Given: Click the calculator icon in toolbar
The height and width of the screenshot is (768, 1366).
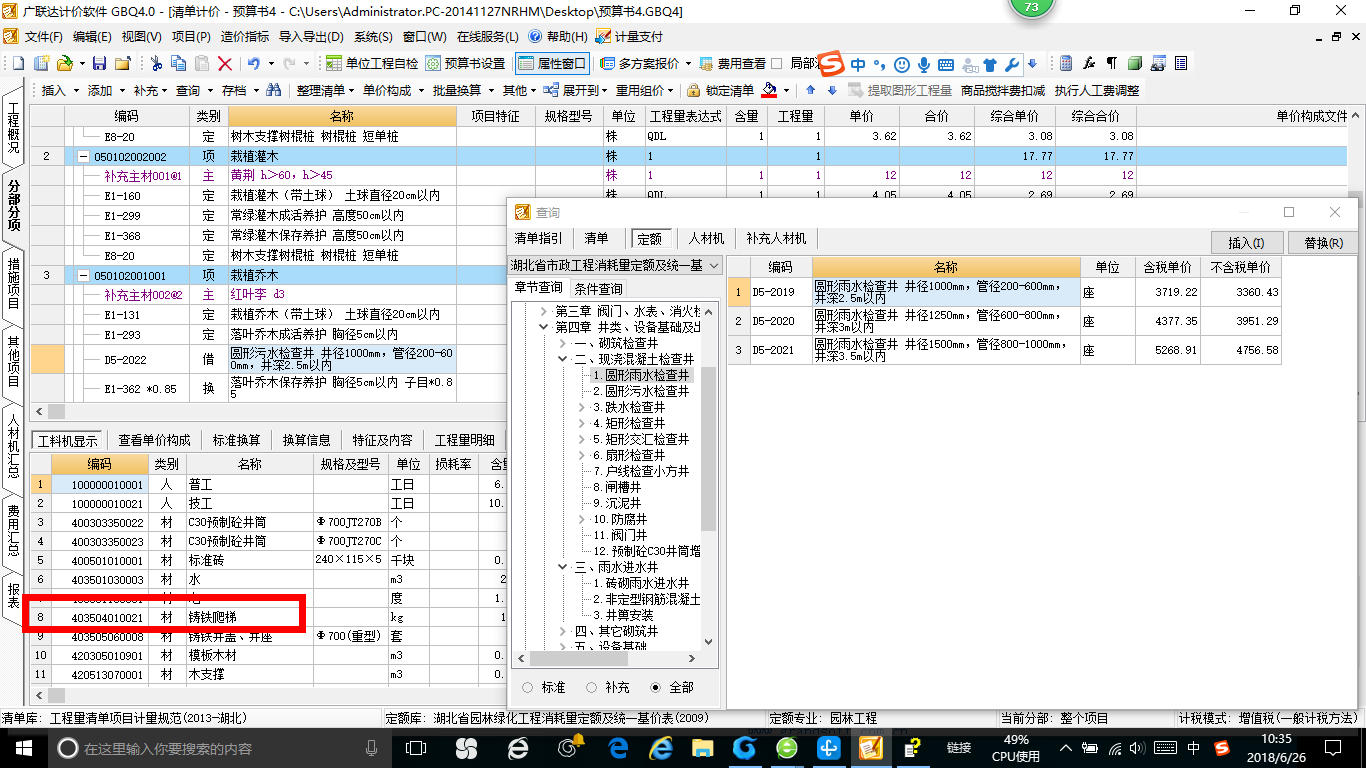Looking at the screenshot, I should 1066,63.
